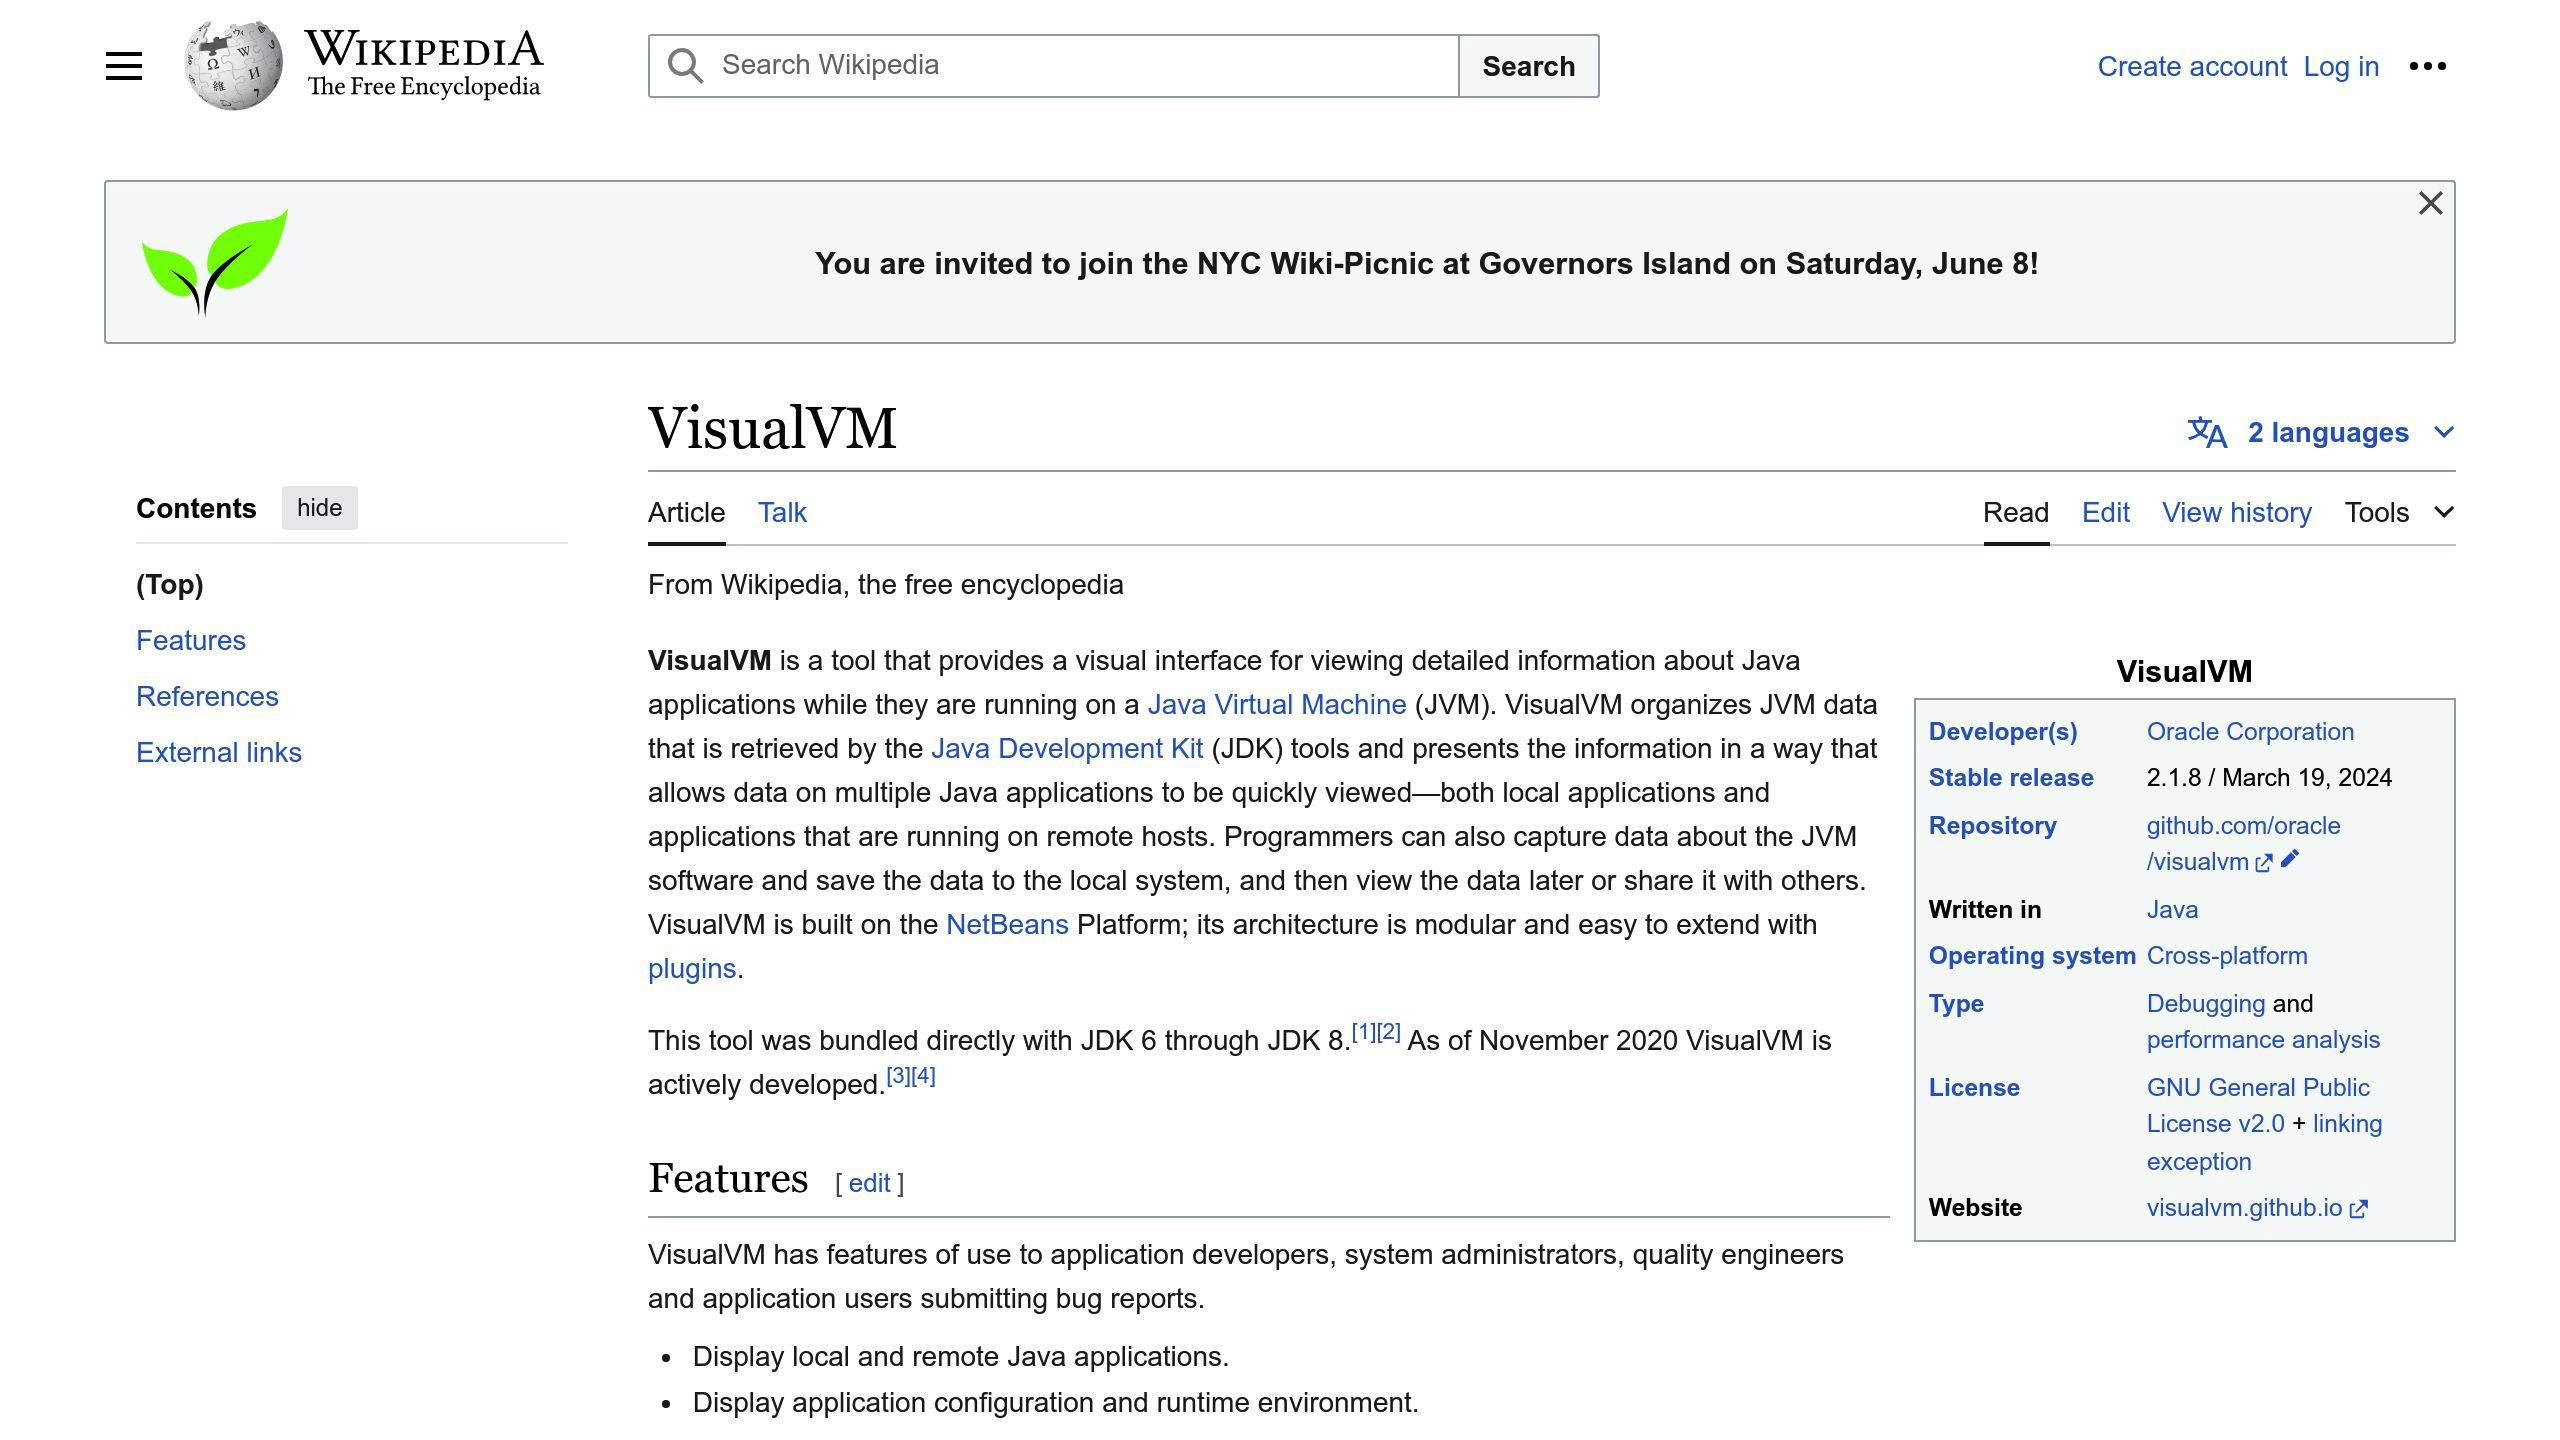Click the License infobox label
The width and height of the screenshot is (2560, 1440).
click(x=1974, y=1087)
